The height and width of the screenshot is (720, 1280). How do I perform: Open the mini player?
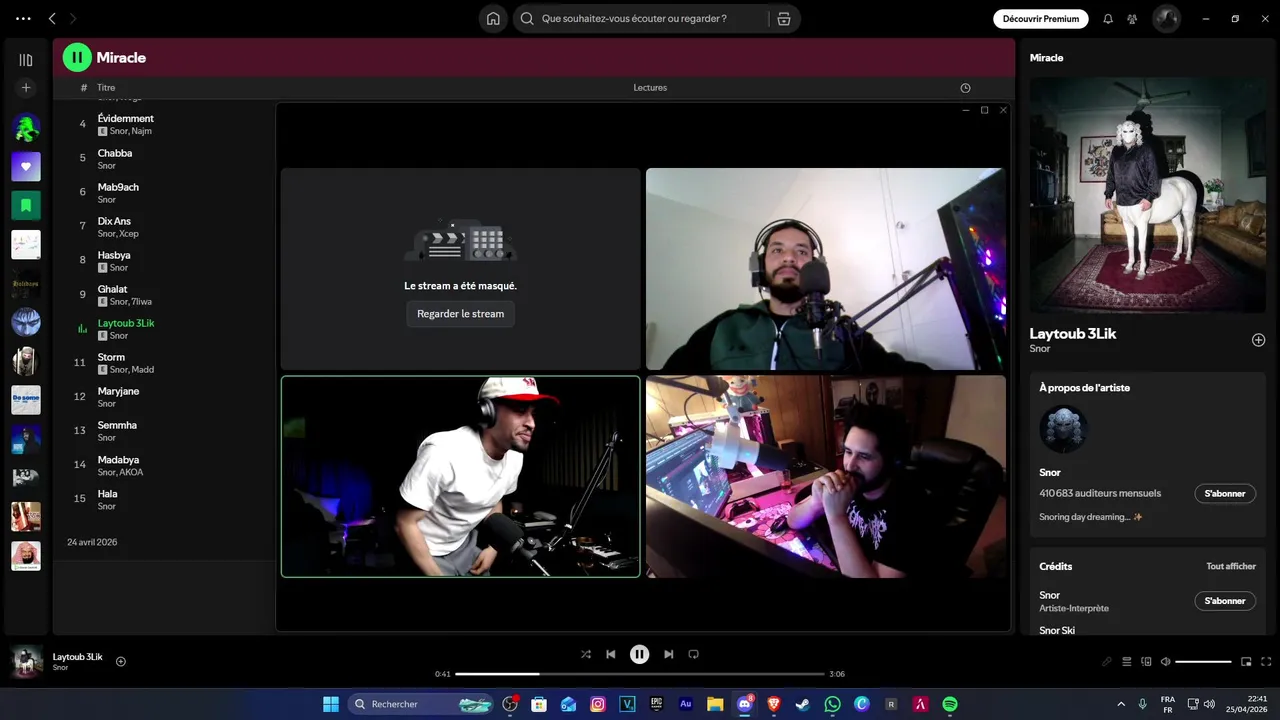coord(1246,661)
